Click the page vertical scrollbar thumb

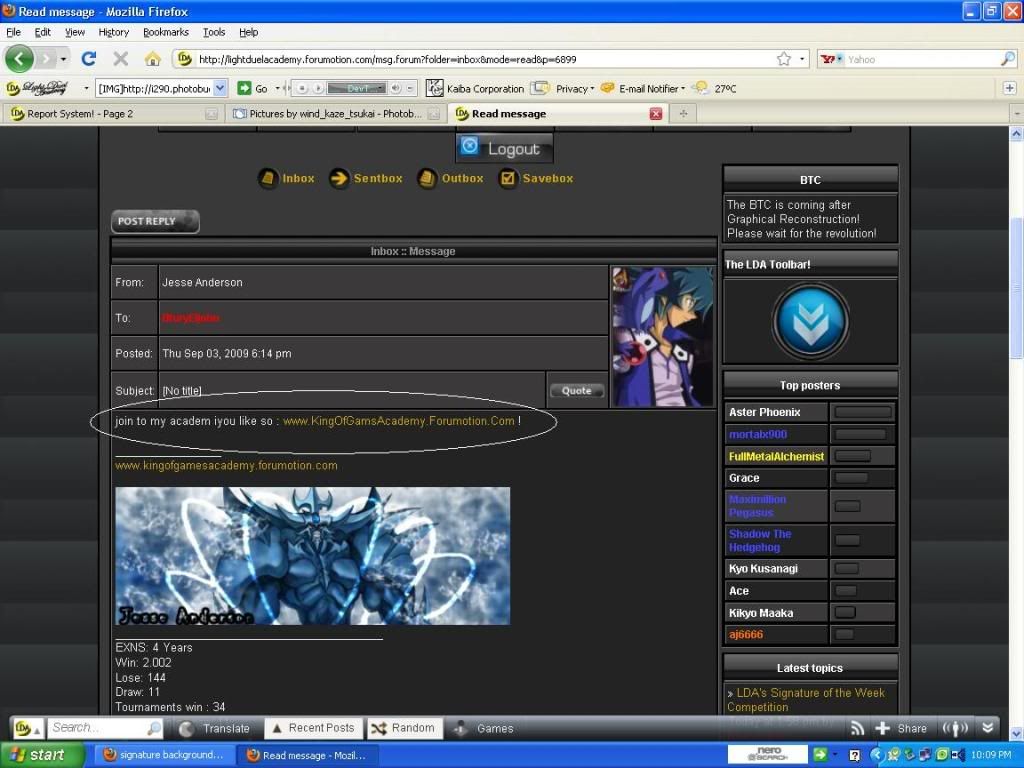(x=1017, y=287)
